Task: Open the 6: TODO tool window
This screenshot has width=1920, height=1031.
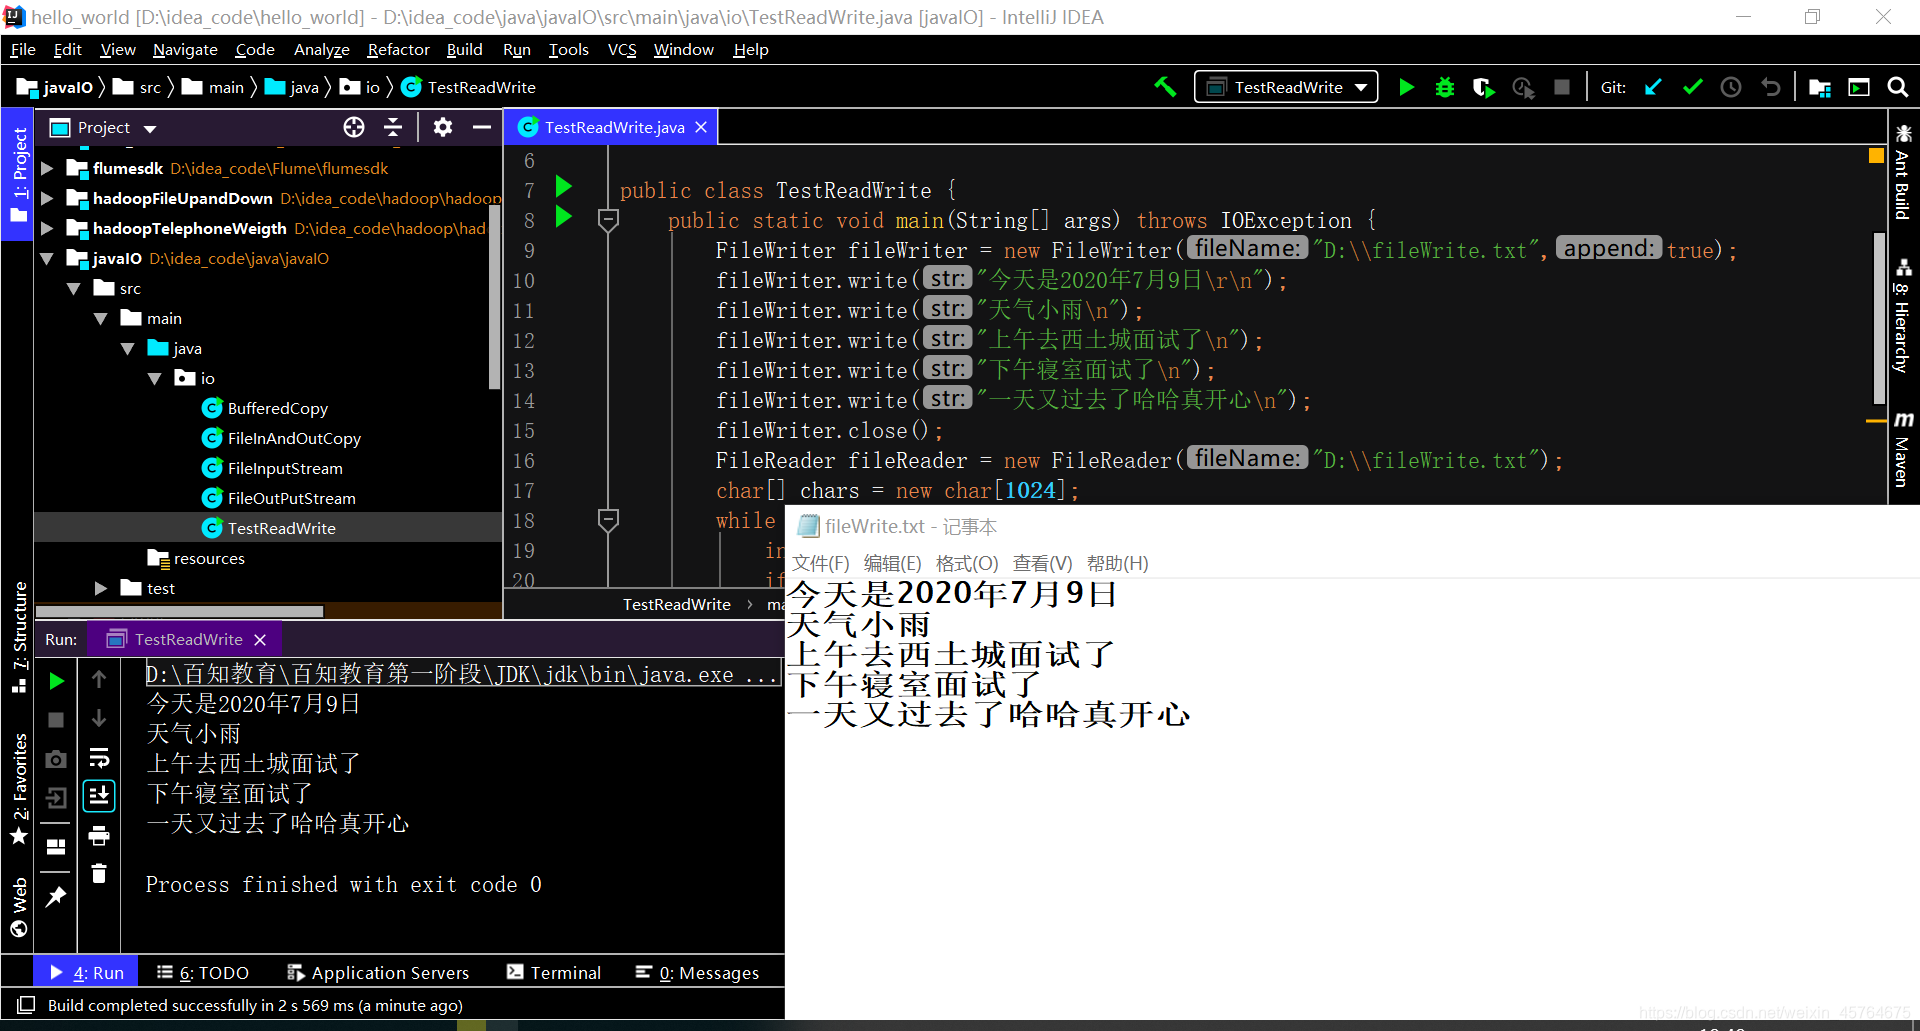Action: coord(203,972)
